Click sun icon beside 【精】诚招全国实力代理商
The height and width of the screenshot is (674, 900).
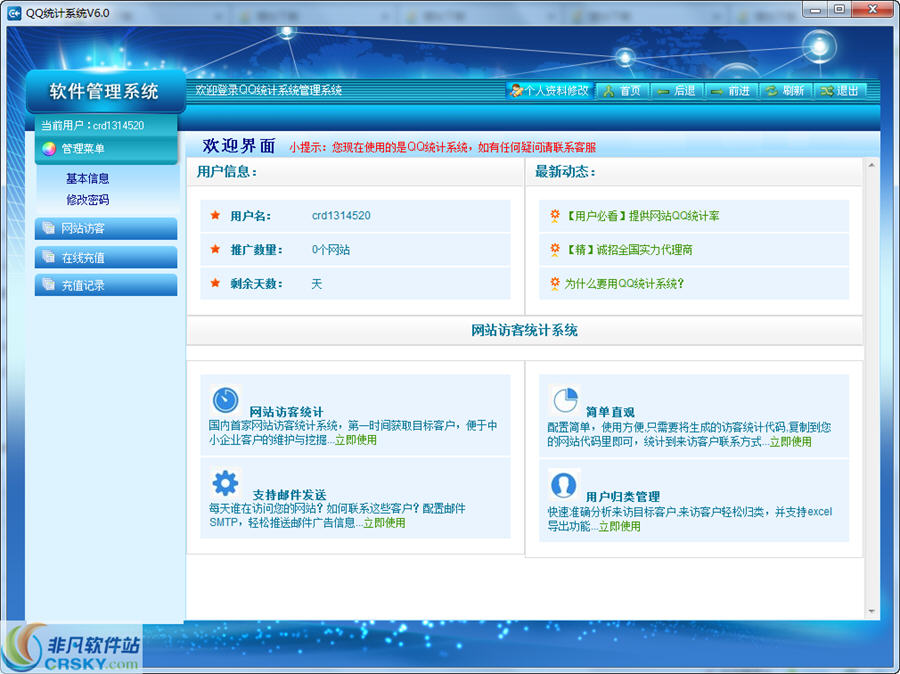(554, 250)
